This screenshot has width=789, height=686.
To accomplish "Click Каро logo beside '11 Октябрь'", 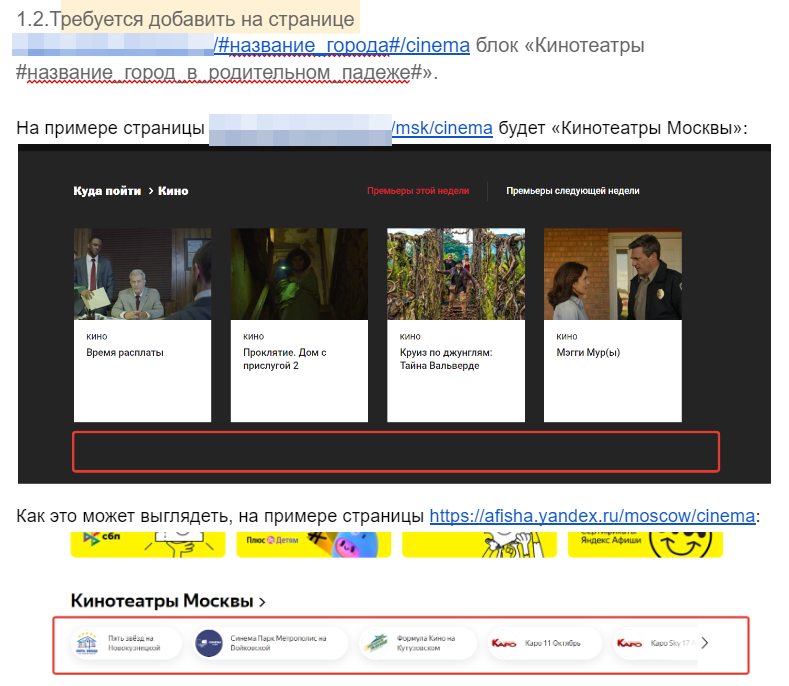I will [x=504, y=643].
